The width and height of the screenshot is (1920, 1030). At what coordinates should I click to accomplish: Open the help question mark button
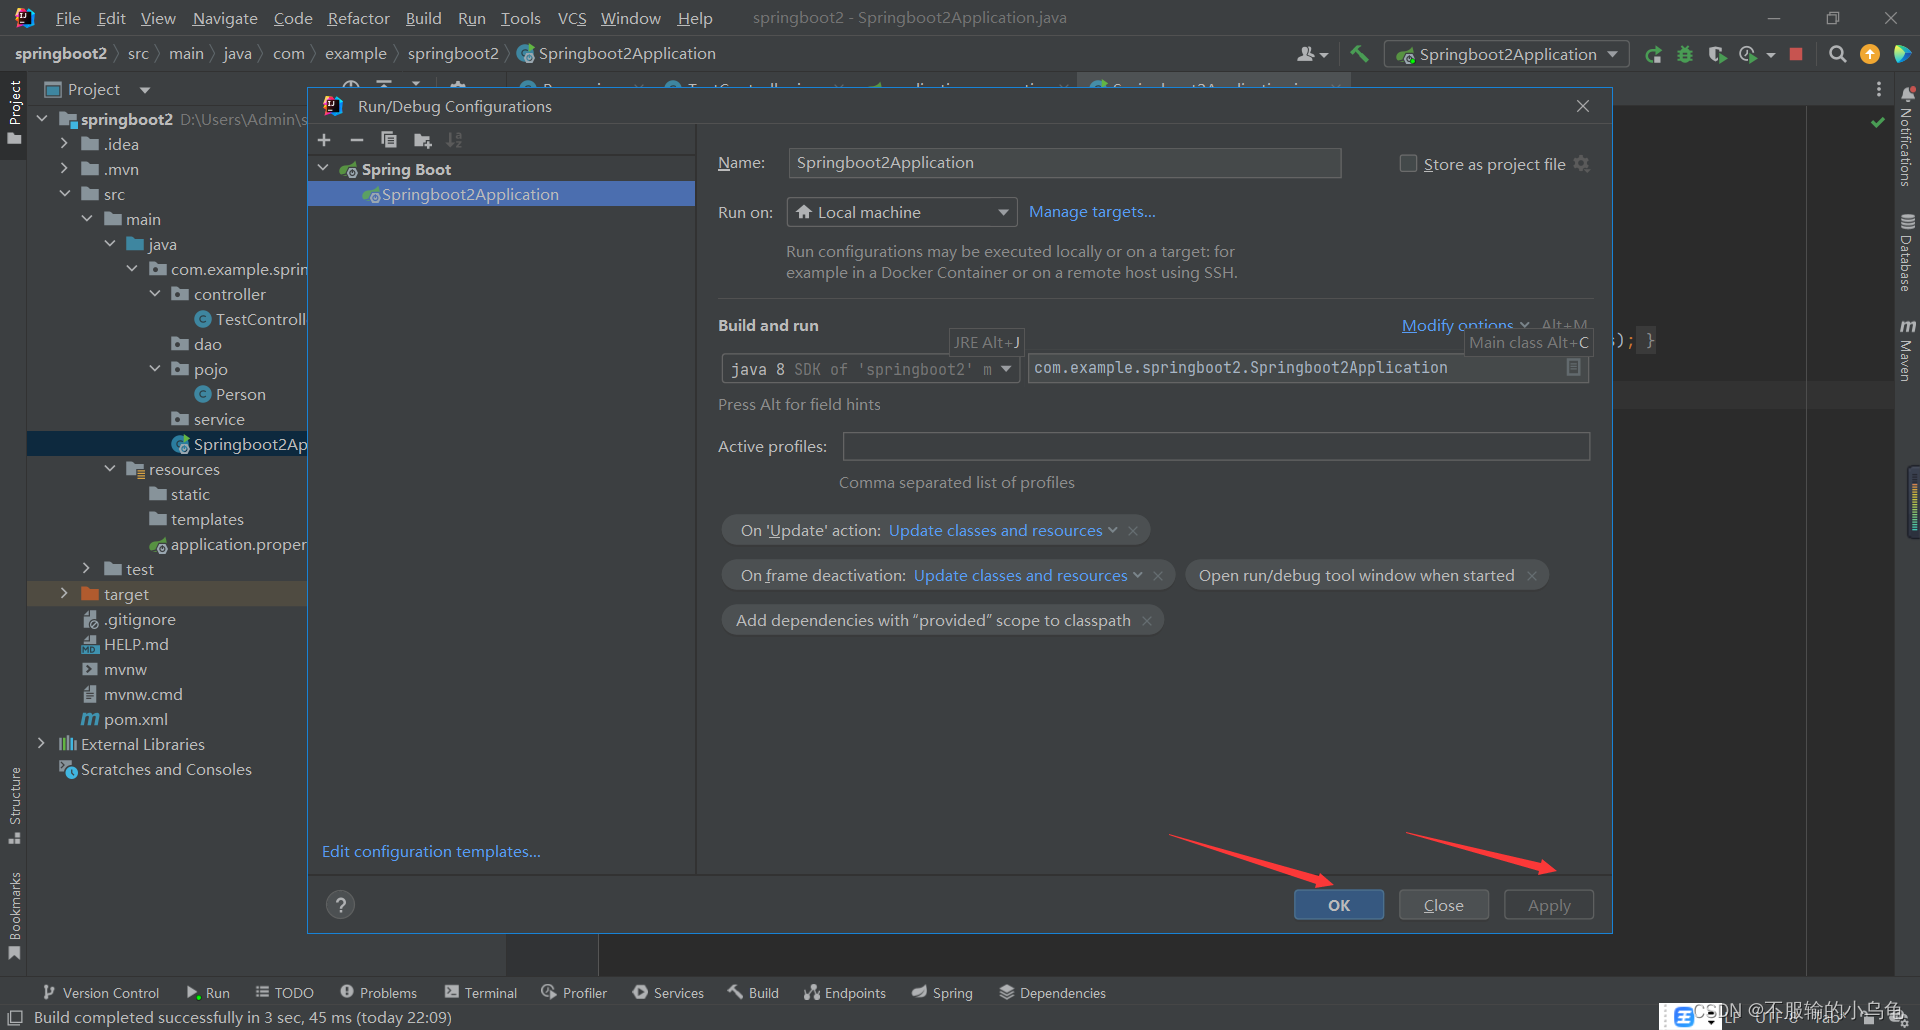coord(341,905)
